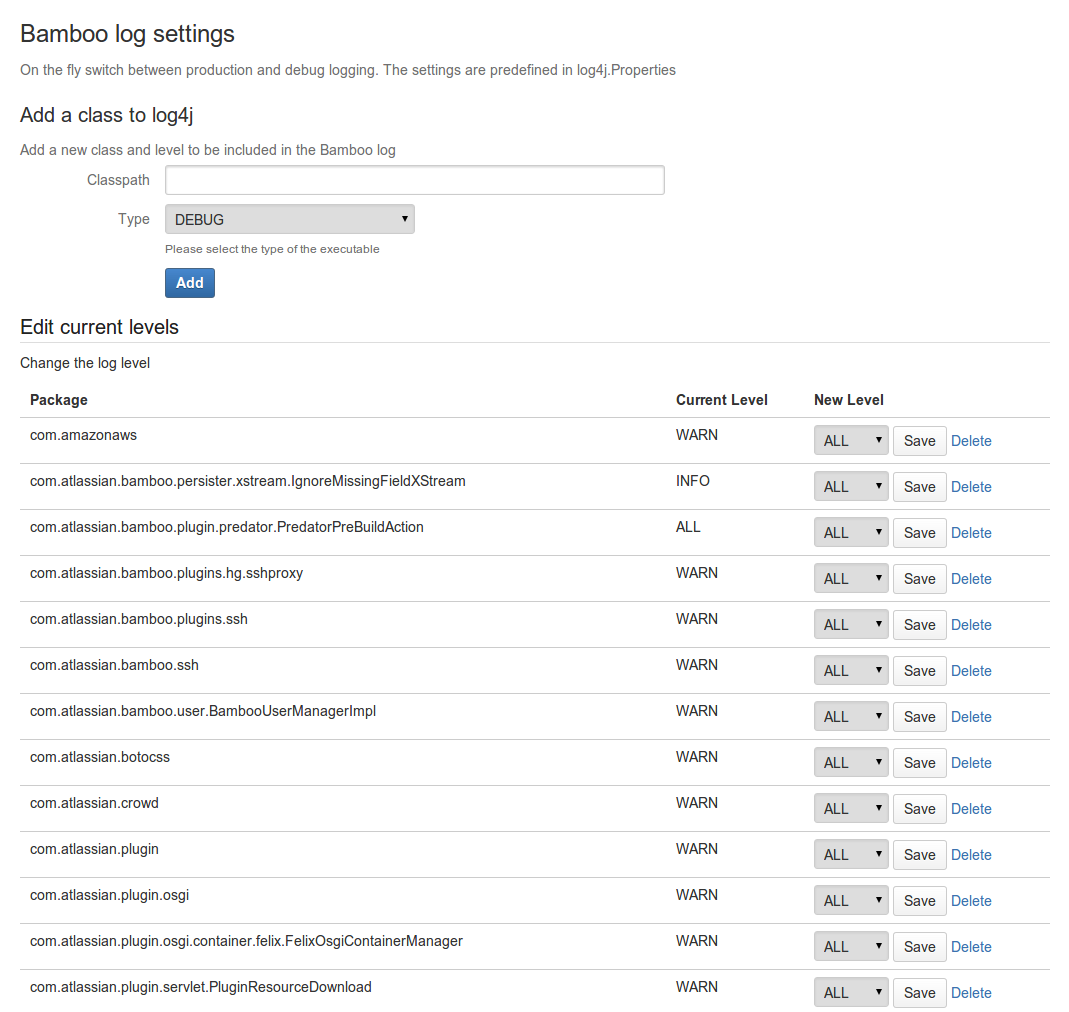Open New Level dropdown for com.atlassian.bamboo.ssh
1069x1012 pixels.
[x=851, y=671]
